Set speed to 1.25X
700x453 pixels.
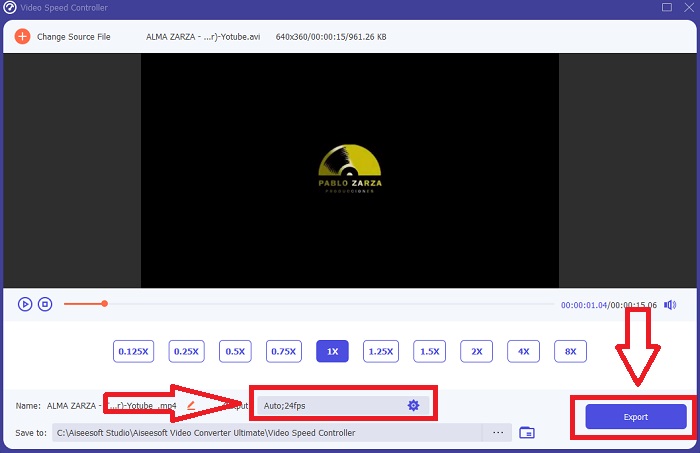[381, 351]
